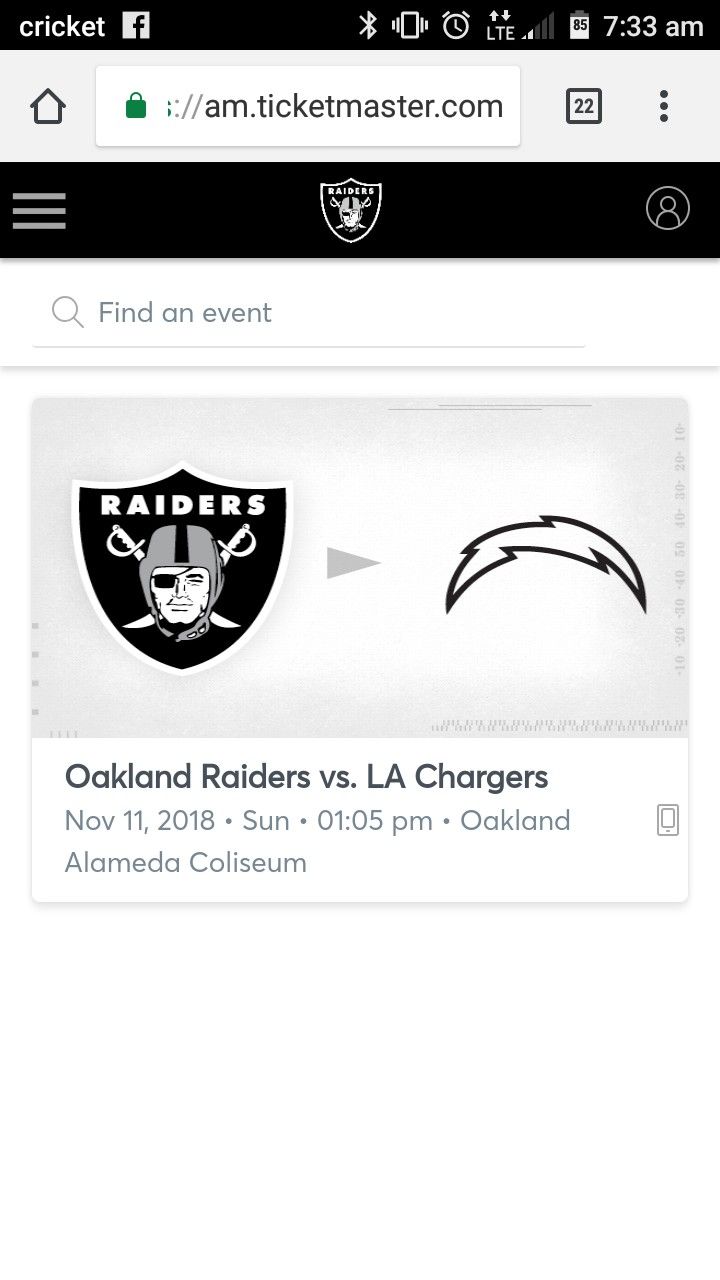Screen dimensions: 720x1280
Task: Tap the Raiders shield logo in header
Action: pyautogui.click(x=351, y=210)
